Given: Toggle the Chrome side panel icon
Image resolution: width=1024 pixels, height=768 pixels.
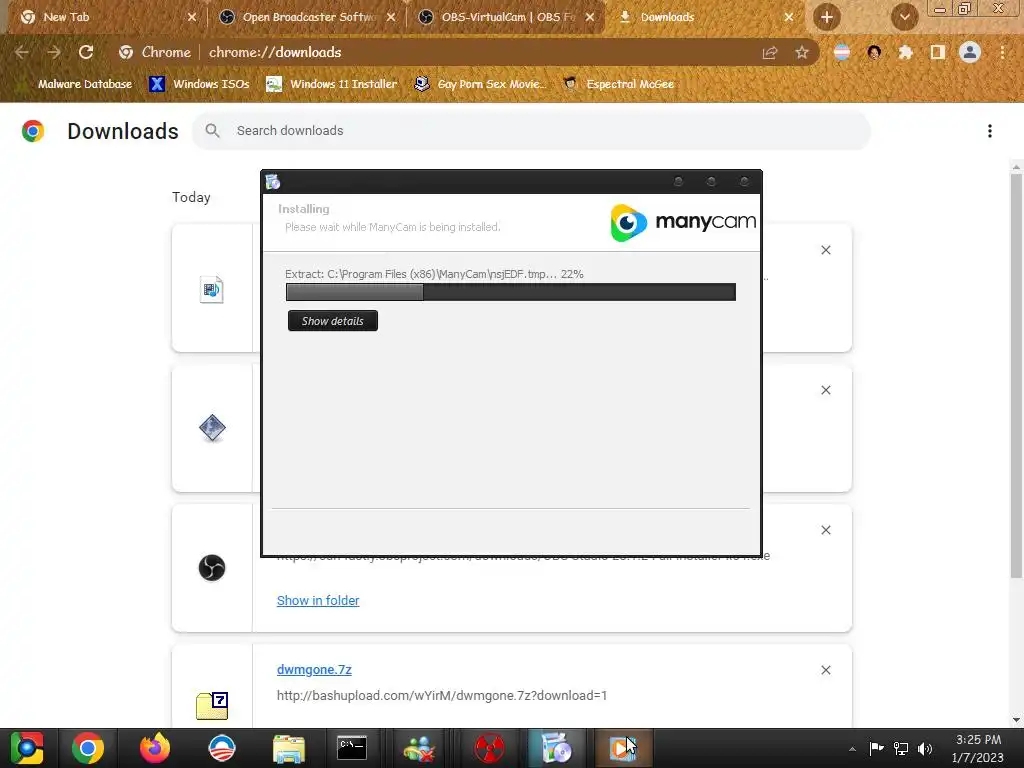Looking at the screenshot, I should coord(938,52).
